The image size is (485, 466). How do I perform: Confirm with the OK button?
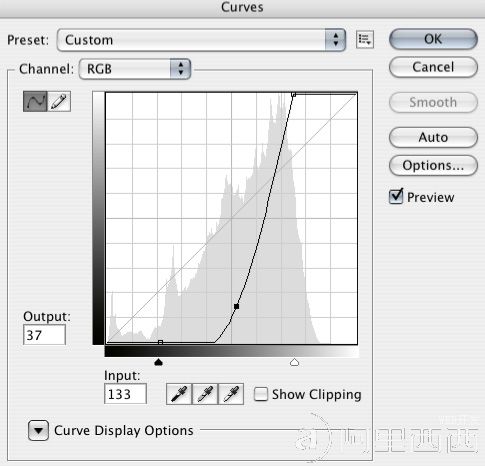tap(433, 39)
